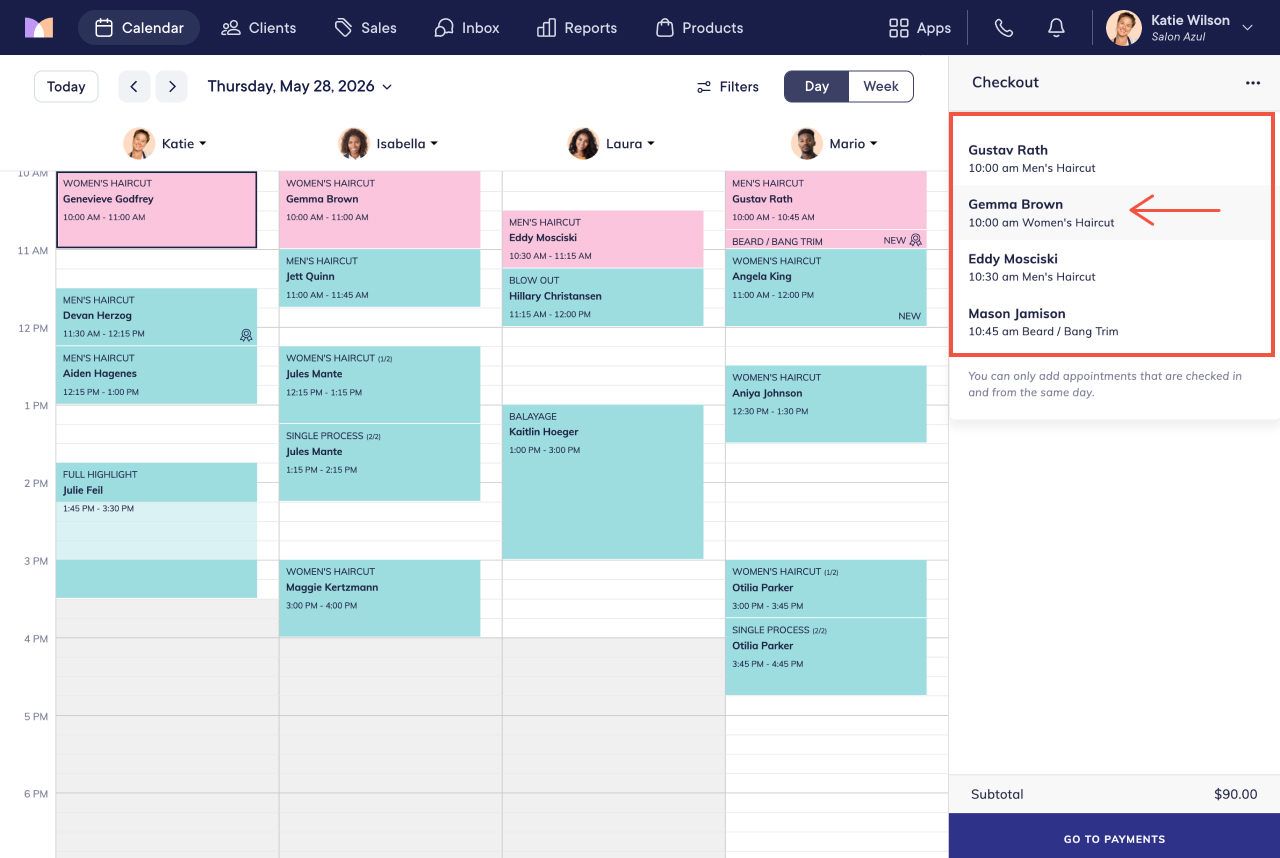This screenshot has width=1280, height=858.
Task: Click the phone call icon
Action: tap(1004, 28)
